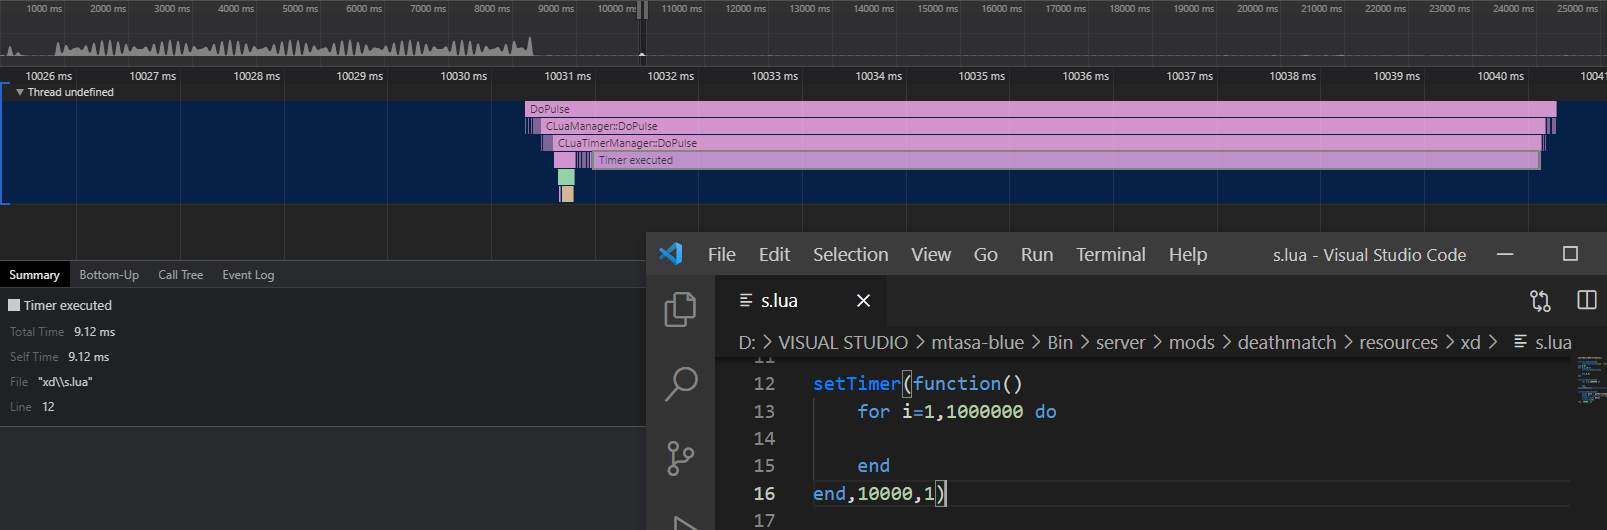Collapse the Thread undefined track

(20, 92)
